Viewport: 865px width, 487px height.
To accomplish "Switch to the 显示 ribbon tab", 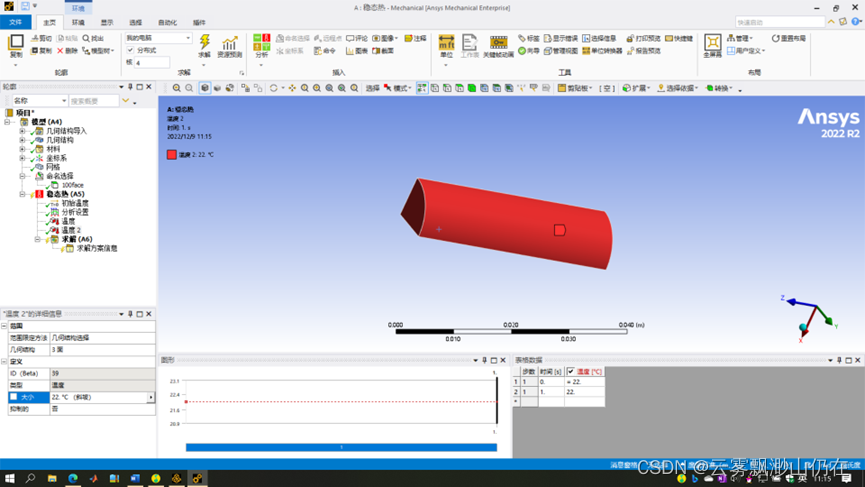I will pos(107,22).
